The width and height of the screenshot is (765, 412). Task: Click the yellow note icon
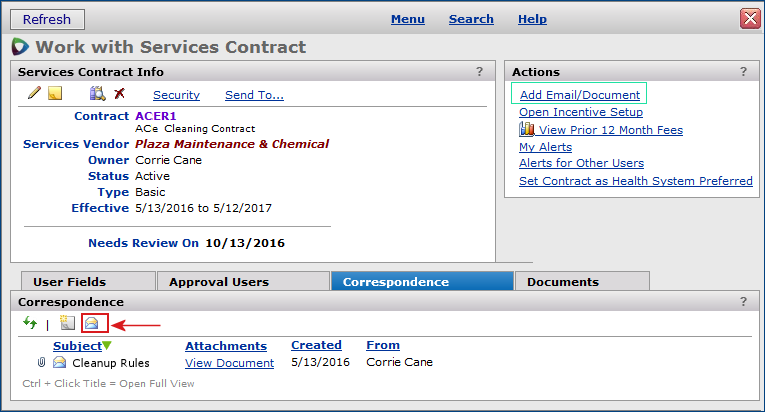click(x=55, y=94)
